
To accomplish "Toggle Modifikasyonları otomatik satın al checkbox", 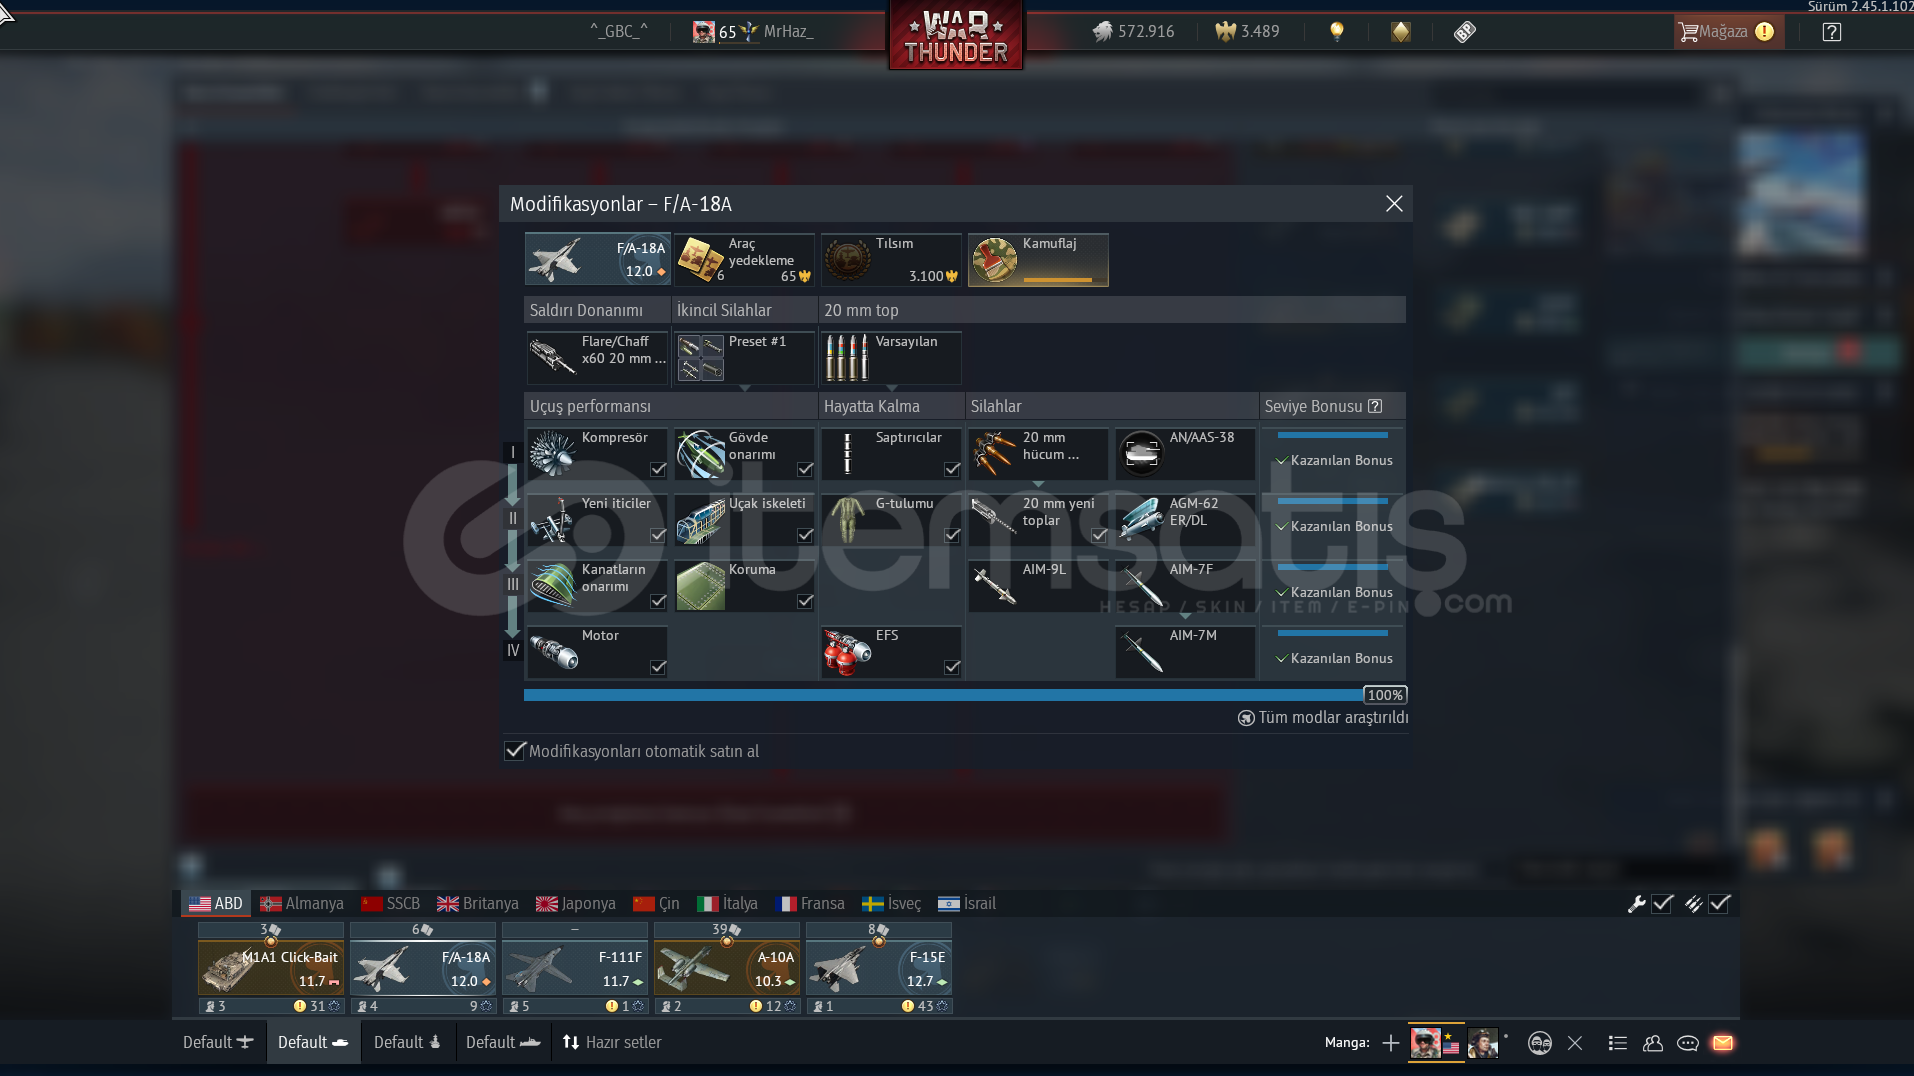I will [515, 751].
